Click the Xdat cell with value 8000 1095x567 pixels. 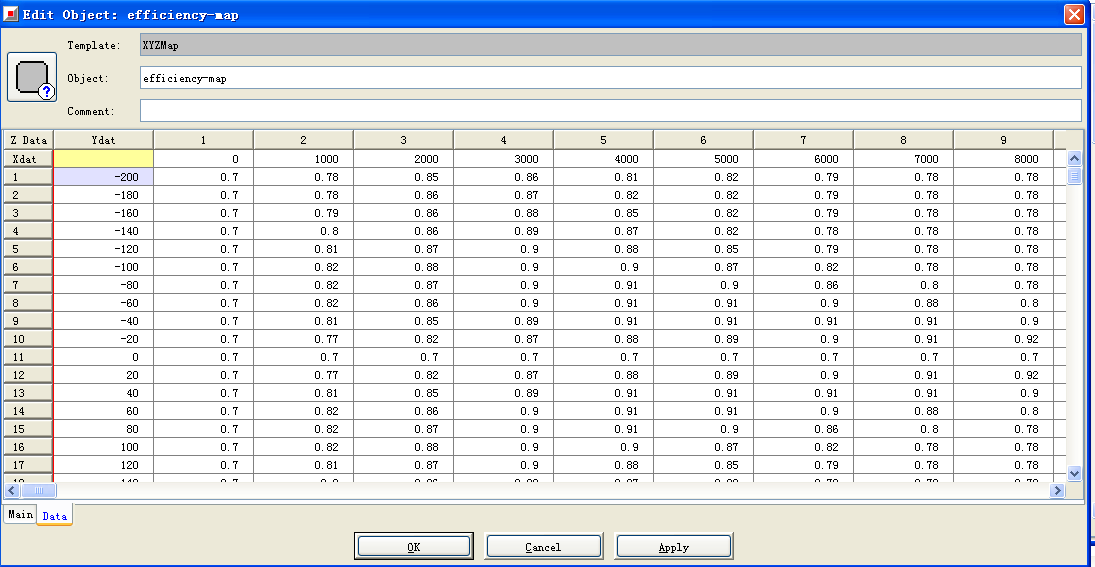[1003, 159]
